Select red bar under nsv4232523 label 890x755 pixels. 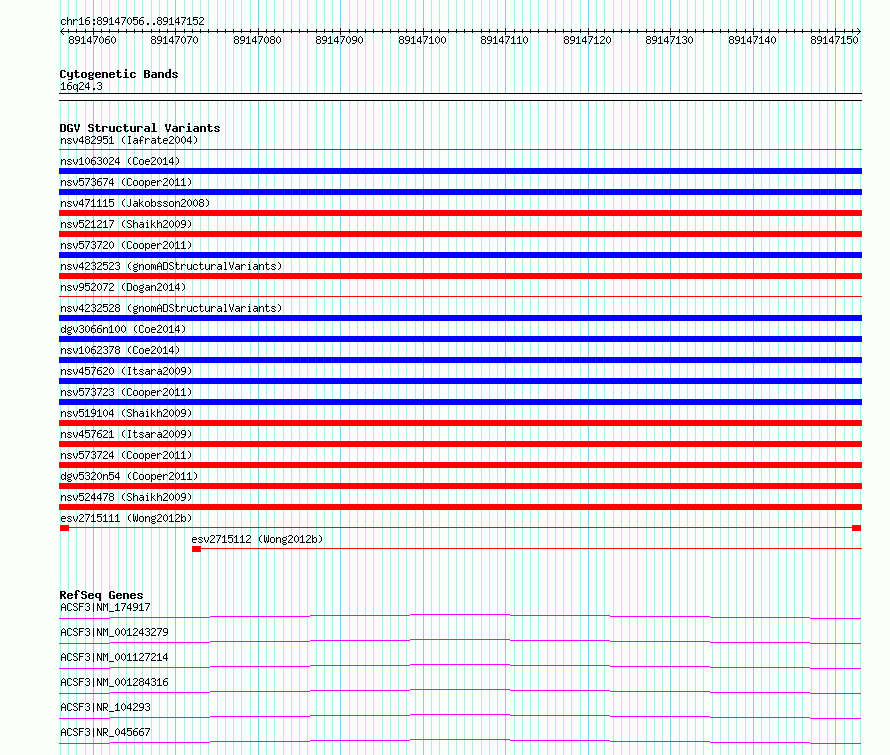click(460, 276)
